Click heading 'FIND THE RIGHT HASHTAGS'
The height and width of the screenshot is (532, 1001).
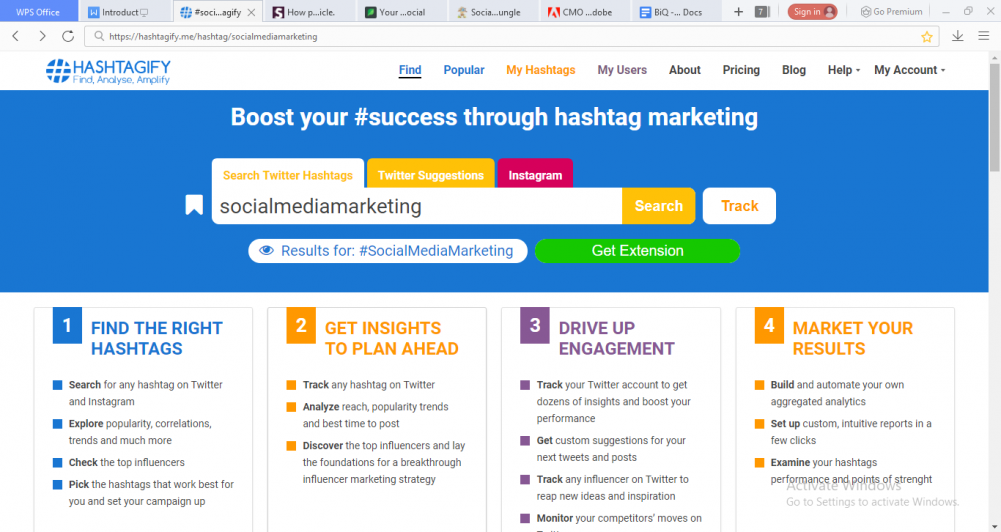[156, 338]
